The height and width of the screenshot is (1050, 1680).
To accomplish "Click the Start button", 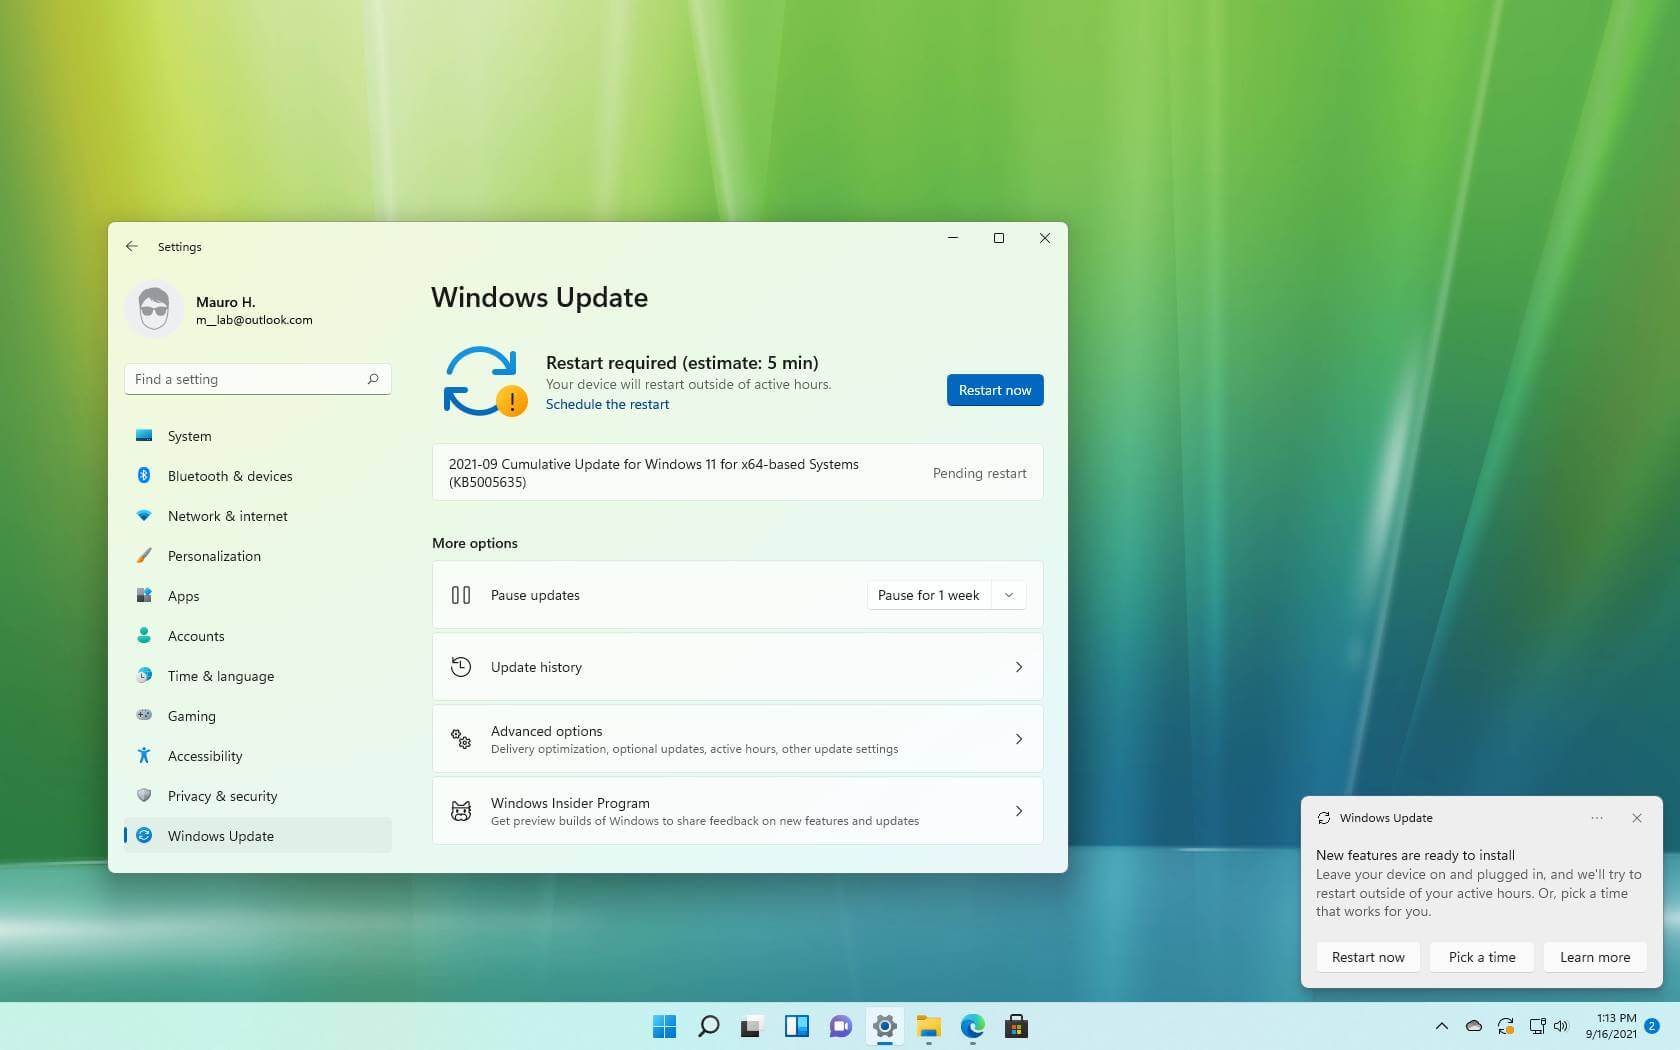I will 663,1026.
